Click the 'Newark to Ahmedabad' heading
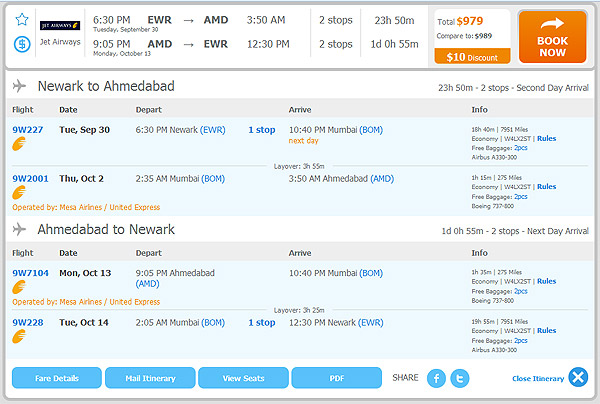 pos(106,86)
